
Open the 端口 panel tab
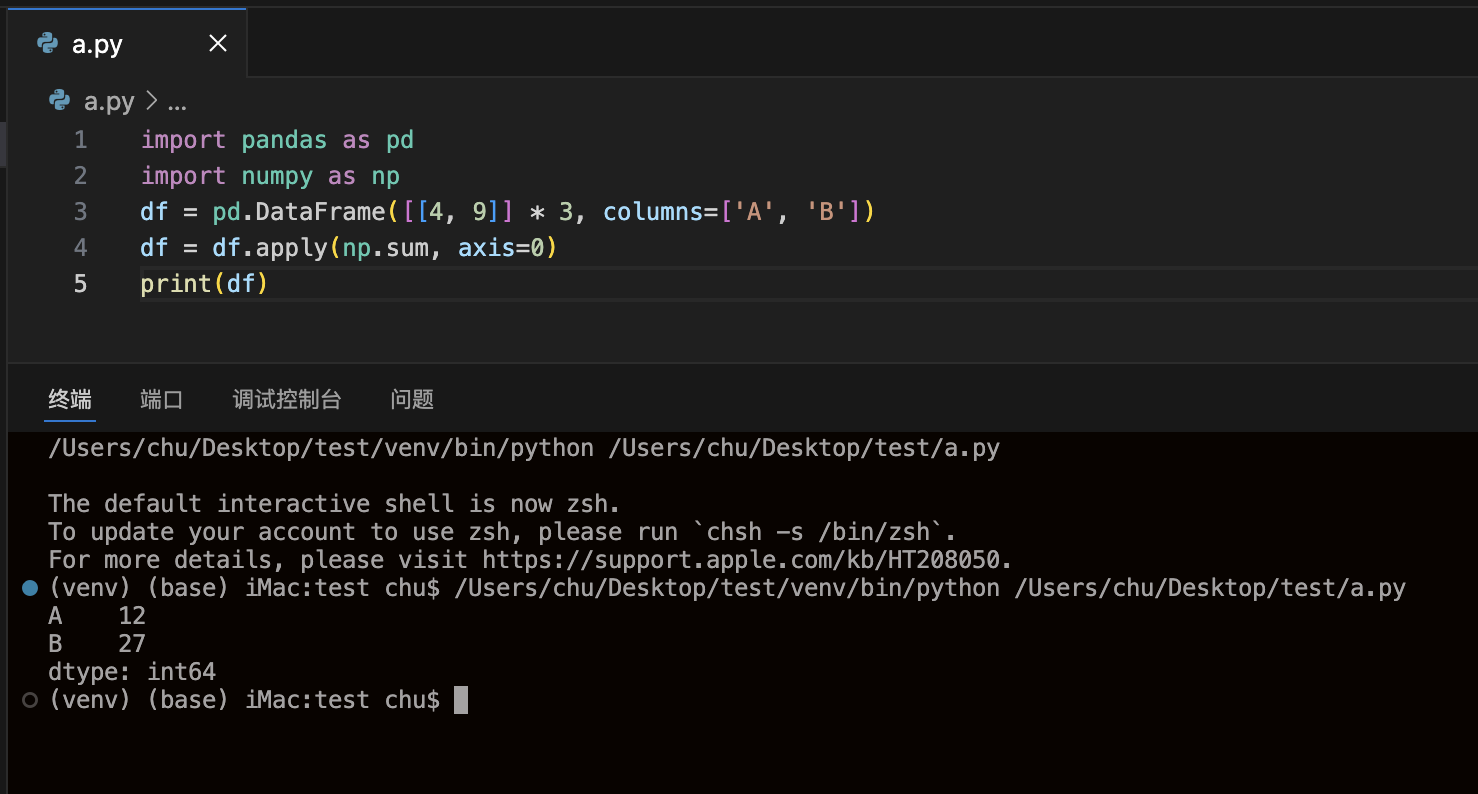pyautogui.click(x=162, y=400)
